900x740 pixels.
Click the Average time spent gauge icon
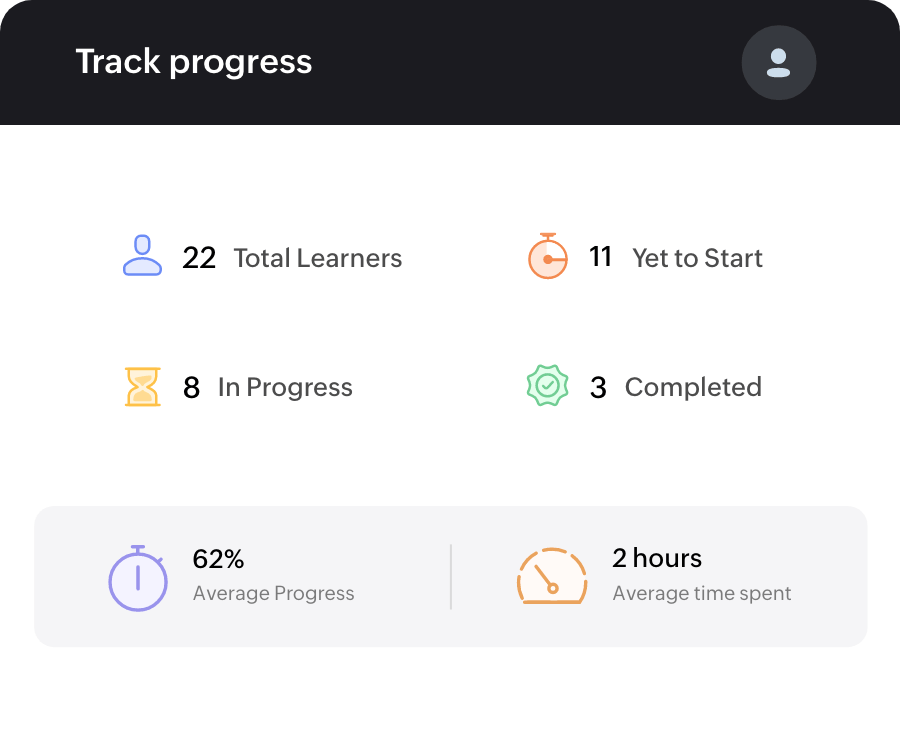coord(552,576)
